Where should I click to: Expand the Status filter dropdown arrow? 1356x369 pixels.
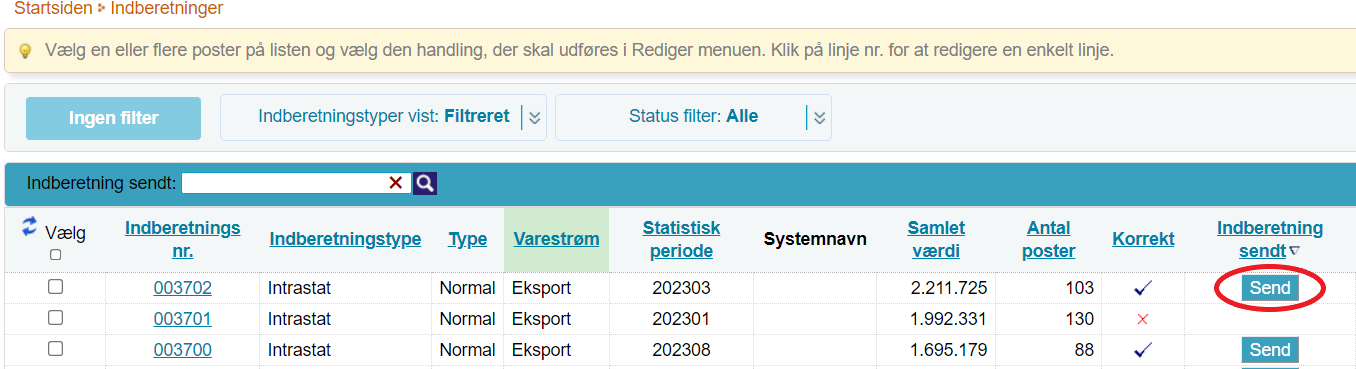pyautogui.click(x=820, y=118)
